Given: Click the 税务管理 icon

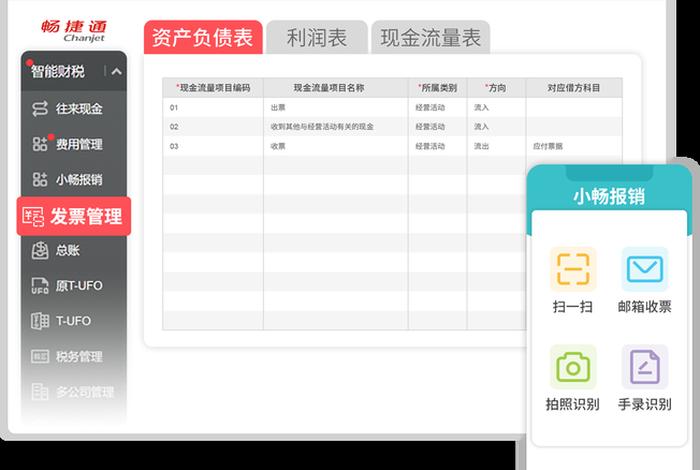Looking at the screenshot, I should [40, 356].
